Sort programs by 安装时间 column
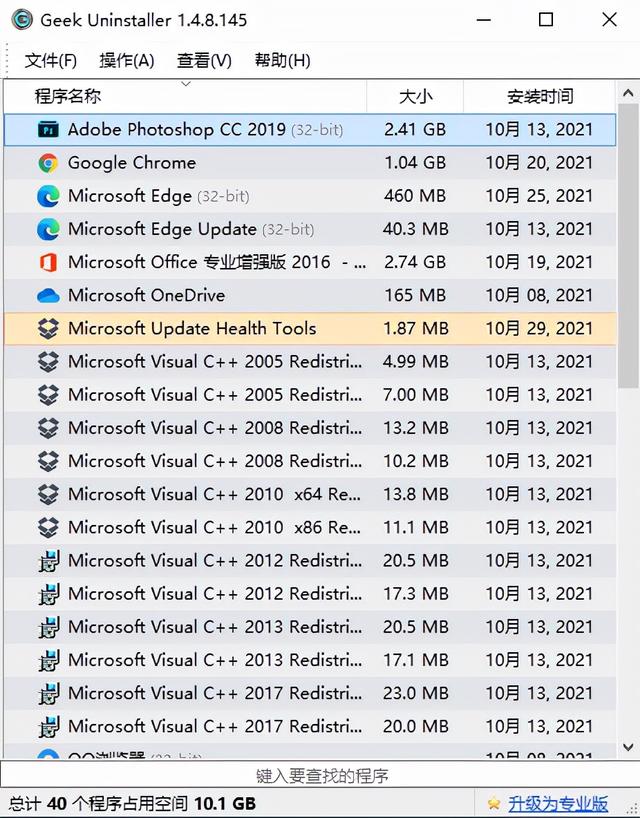 tap(540, 96)
